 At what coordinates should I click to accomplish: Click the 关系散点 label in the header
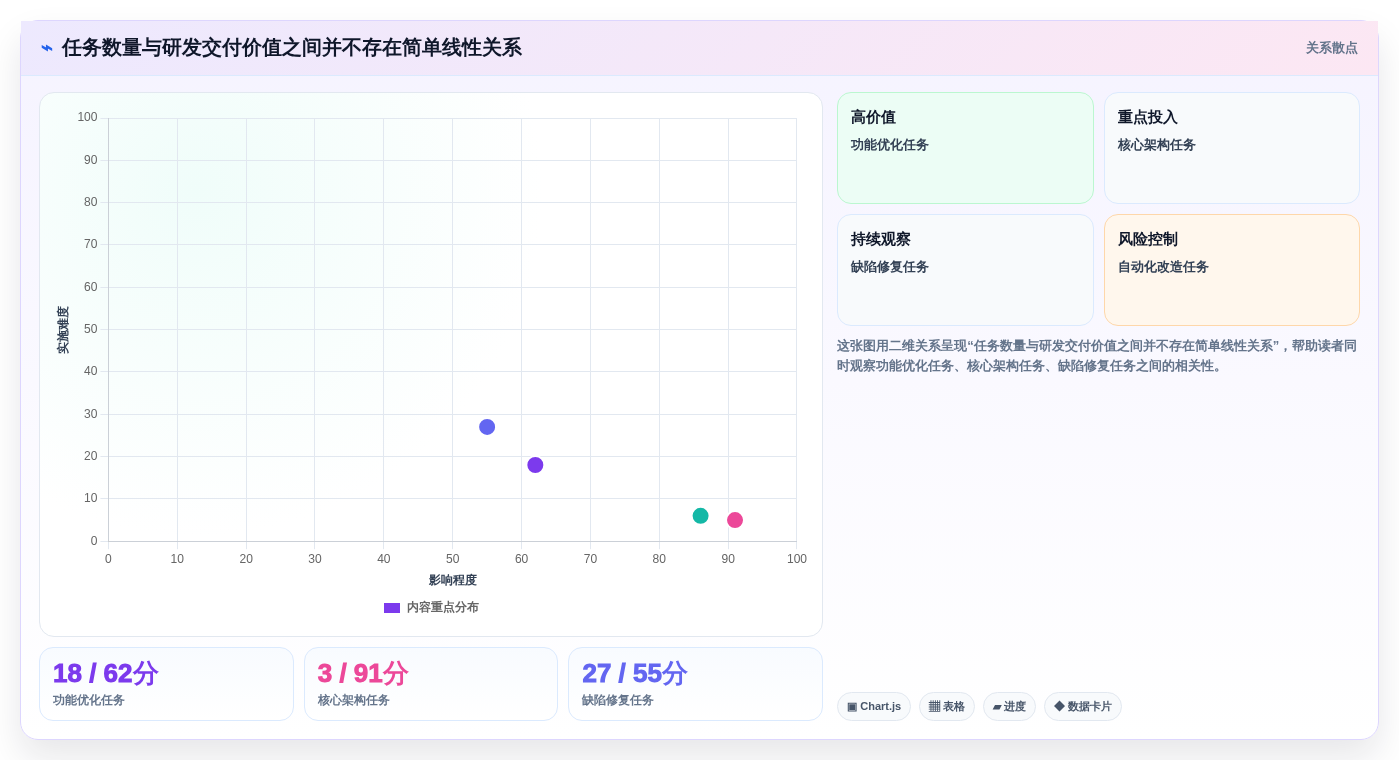[x=1331, y=48]
